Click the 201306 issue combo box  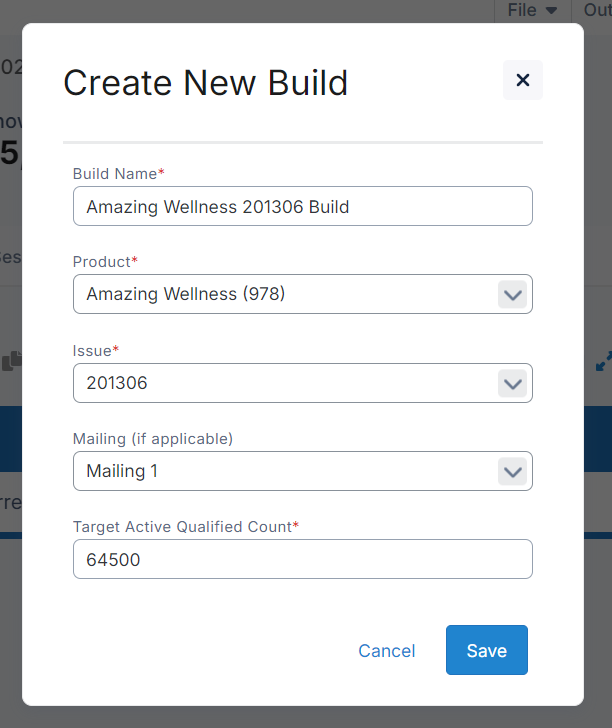285,383
